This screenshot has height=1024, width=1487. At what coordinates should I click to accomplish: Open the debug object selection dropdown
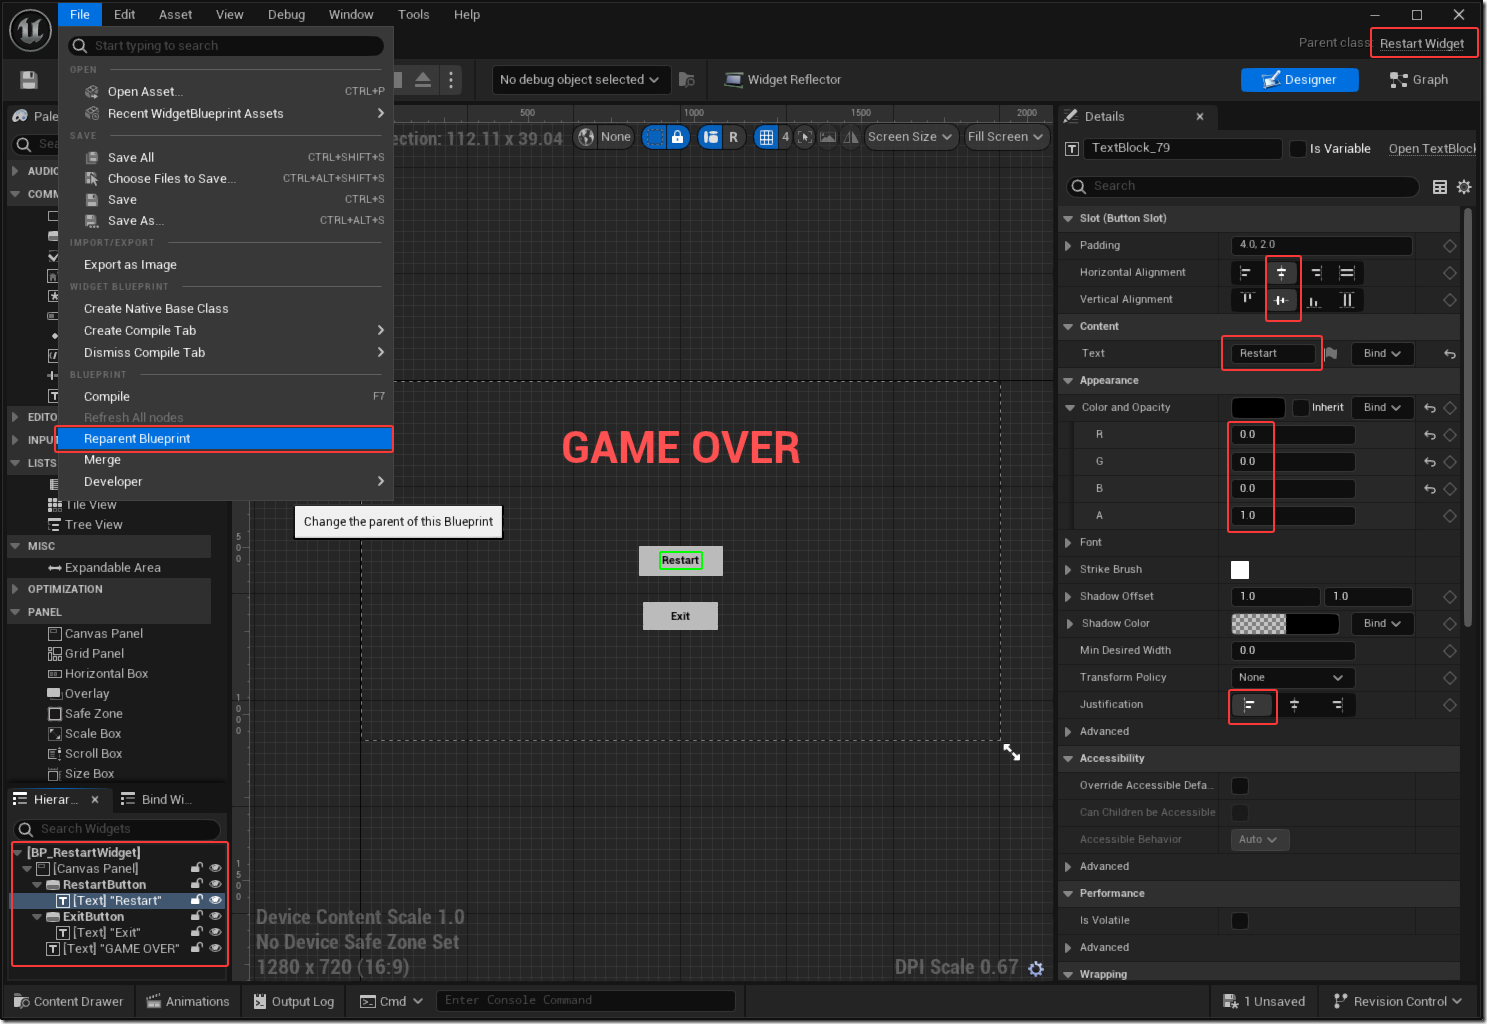(580, 80)
